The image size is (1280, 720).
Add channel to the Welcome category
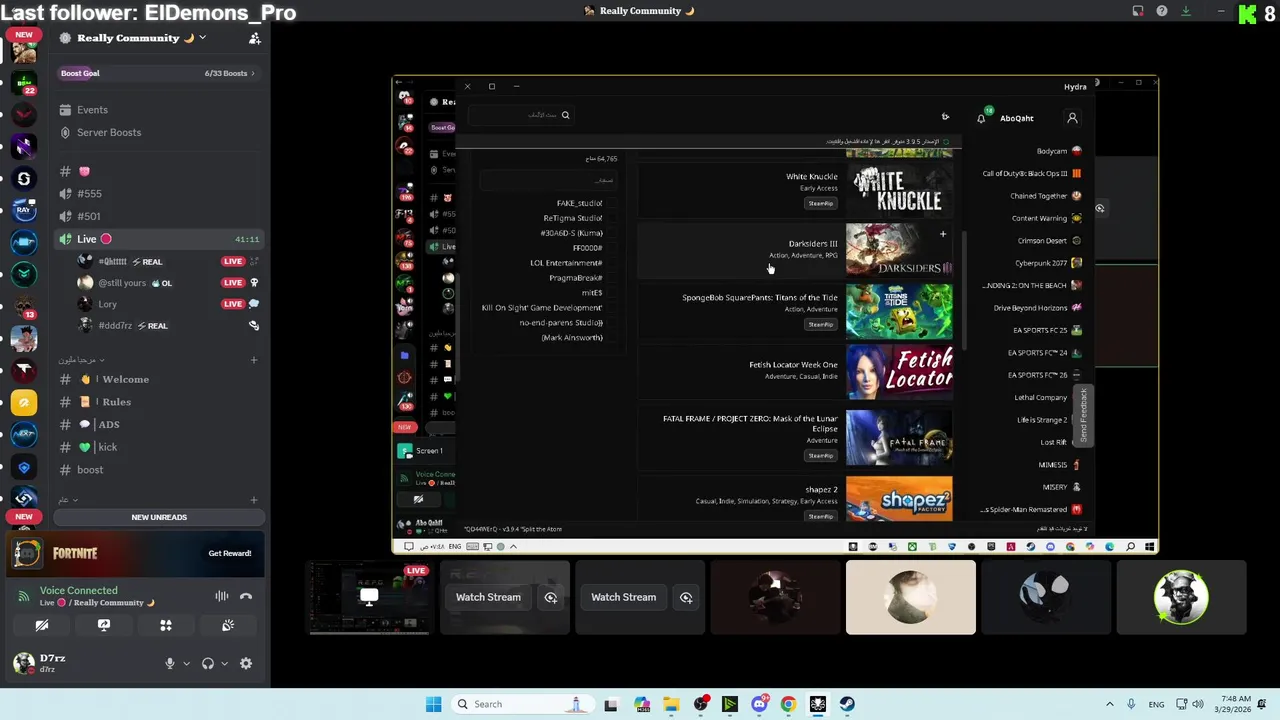pos(254,360)
